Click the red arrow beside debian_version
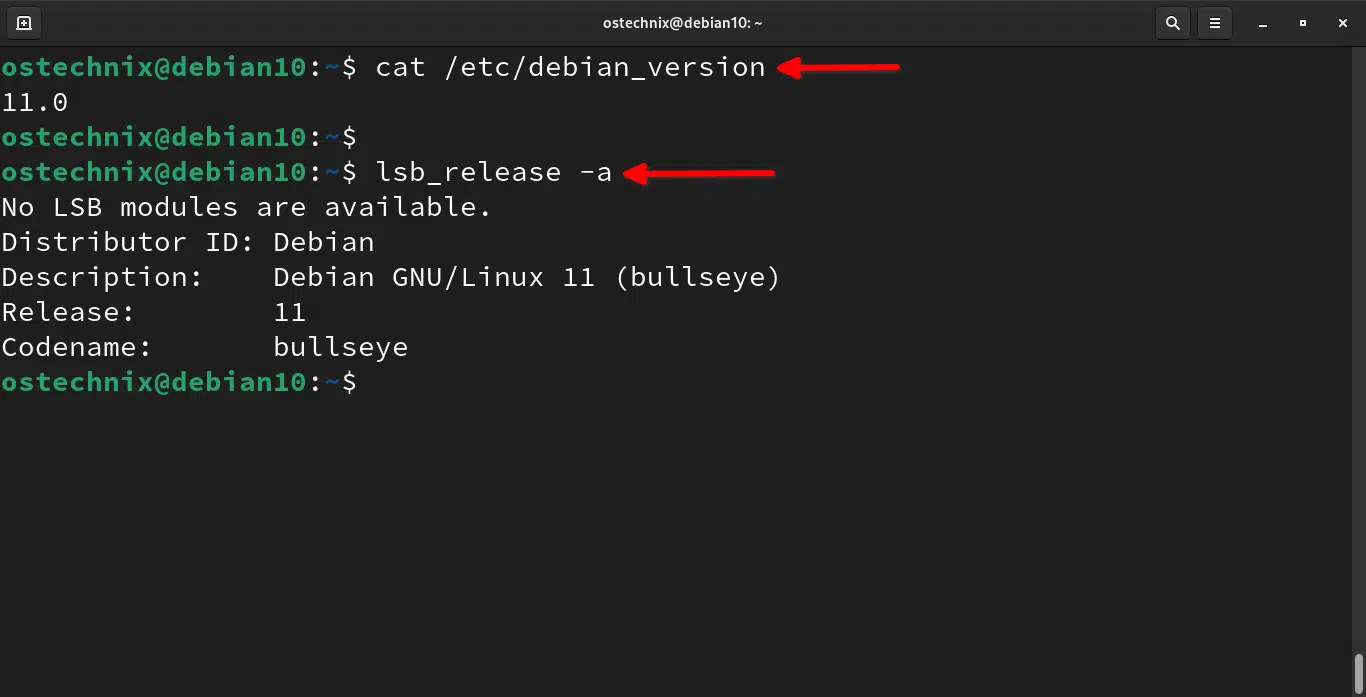The width and height of the screenshot is (1366, 697). (839, 68)
